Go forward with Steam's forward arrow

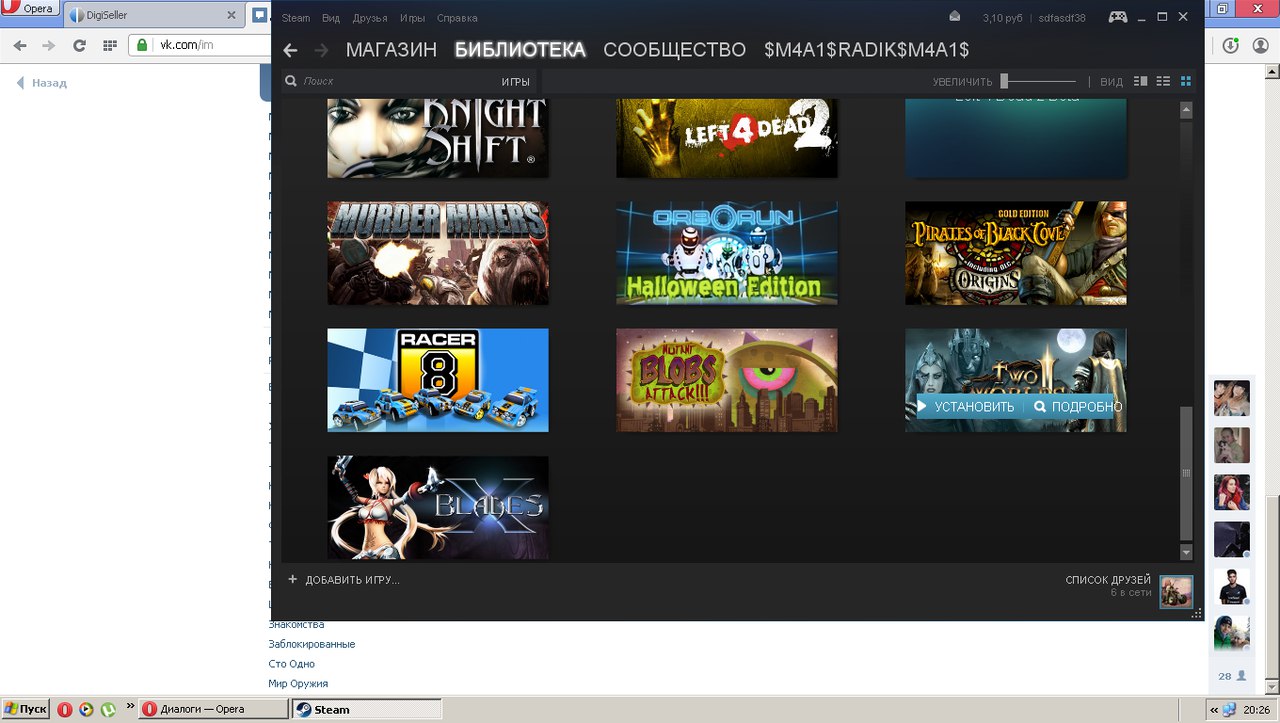[x=321, y=50]
